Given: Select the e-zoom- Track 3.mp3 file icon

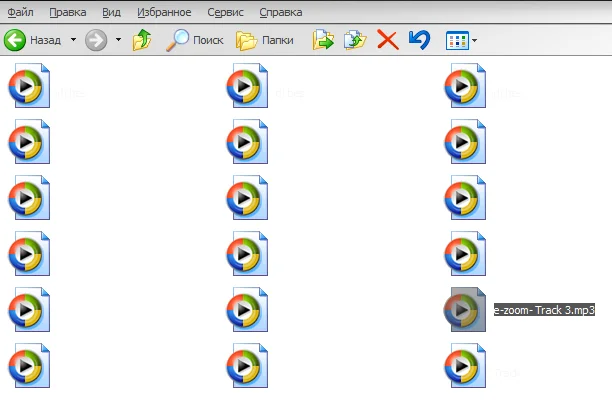Looking at the screenshot, I should [465, 309].
